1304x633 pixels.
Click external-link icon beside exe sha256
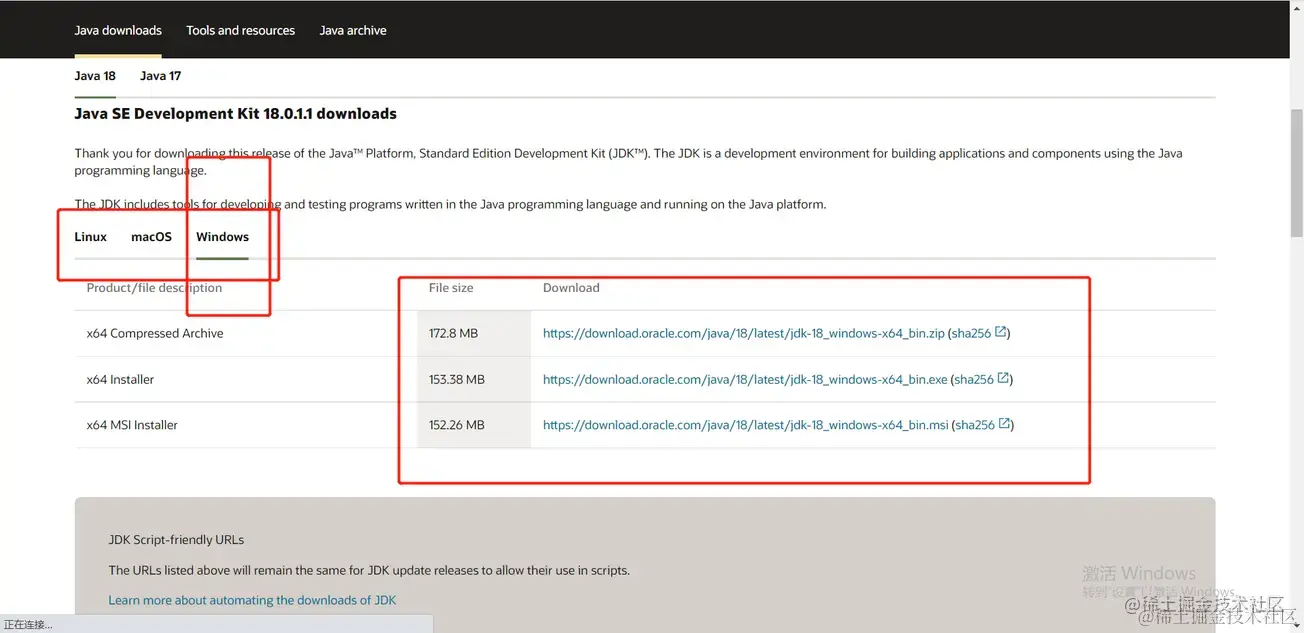coord(1004,378)
